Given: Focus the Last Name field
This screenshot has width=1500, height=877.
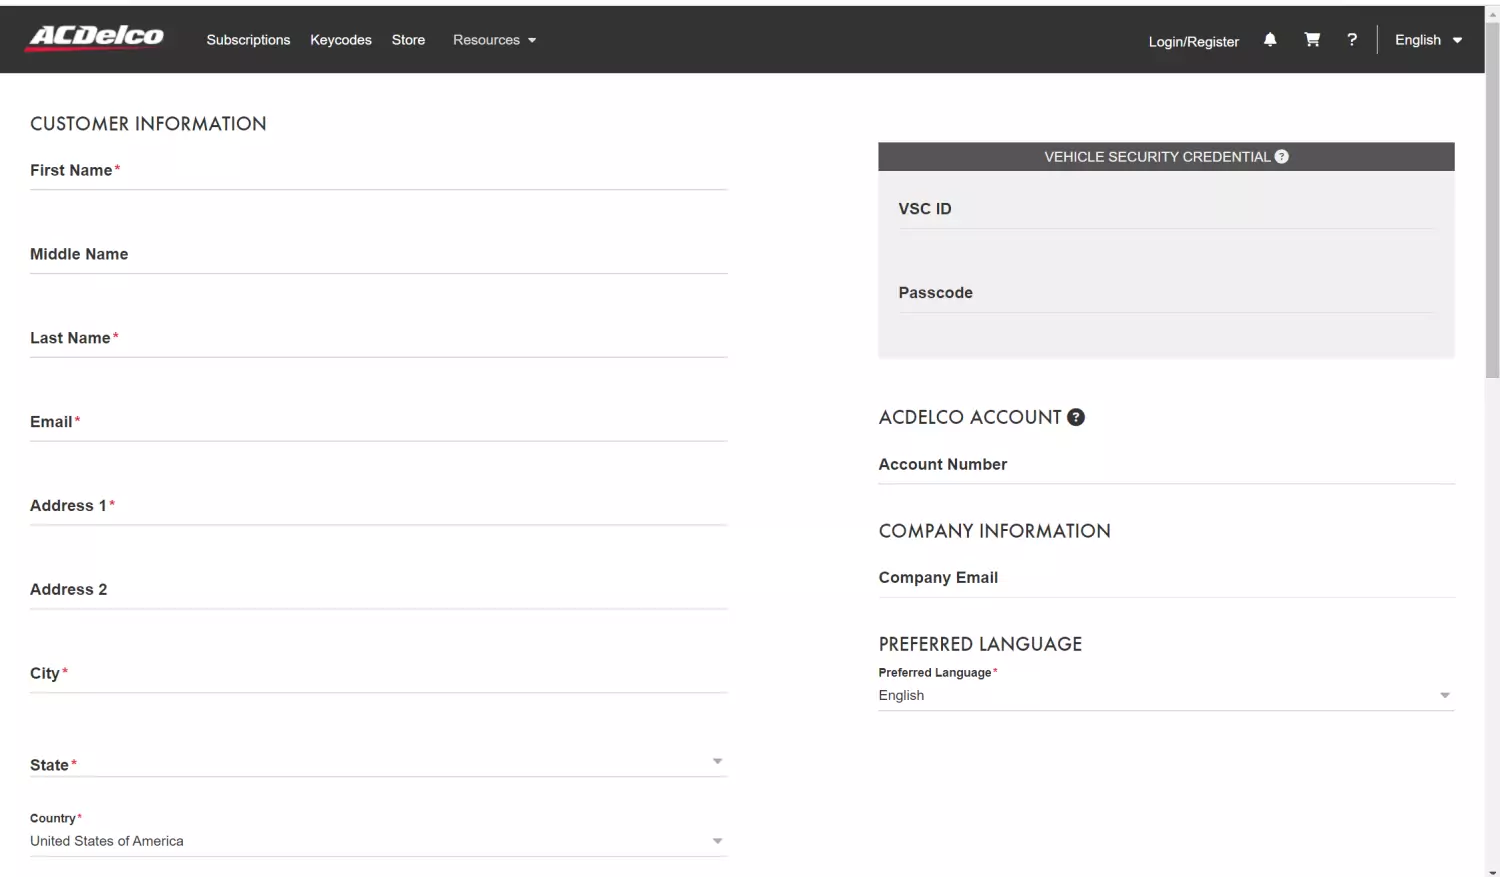Looking at the screenshot, I should tap(378, 339).
